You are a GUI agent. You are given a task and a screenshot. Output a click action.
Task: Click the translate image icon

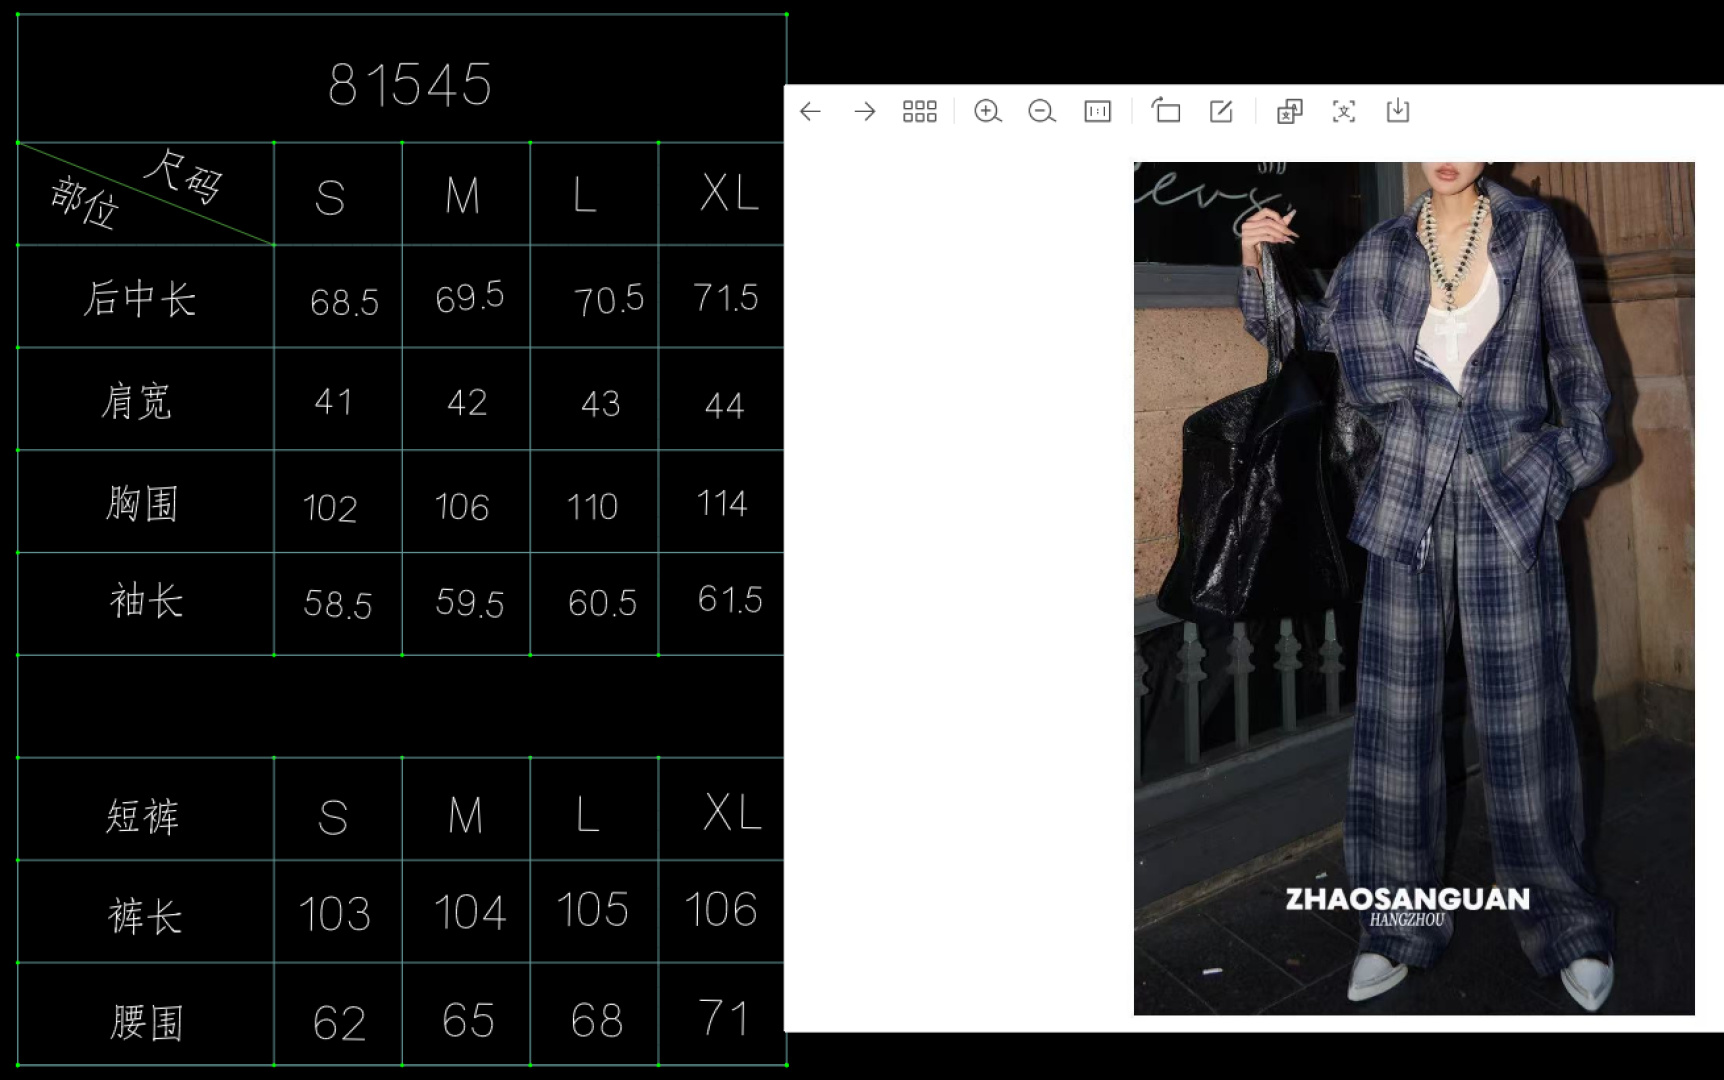click(x=1289, y=111)
